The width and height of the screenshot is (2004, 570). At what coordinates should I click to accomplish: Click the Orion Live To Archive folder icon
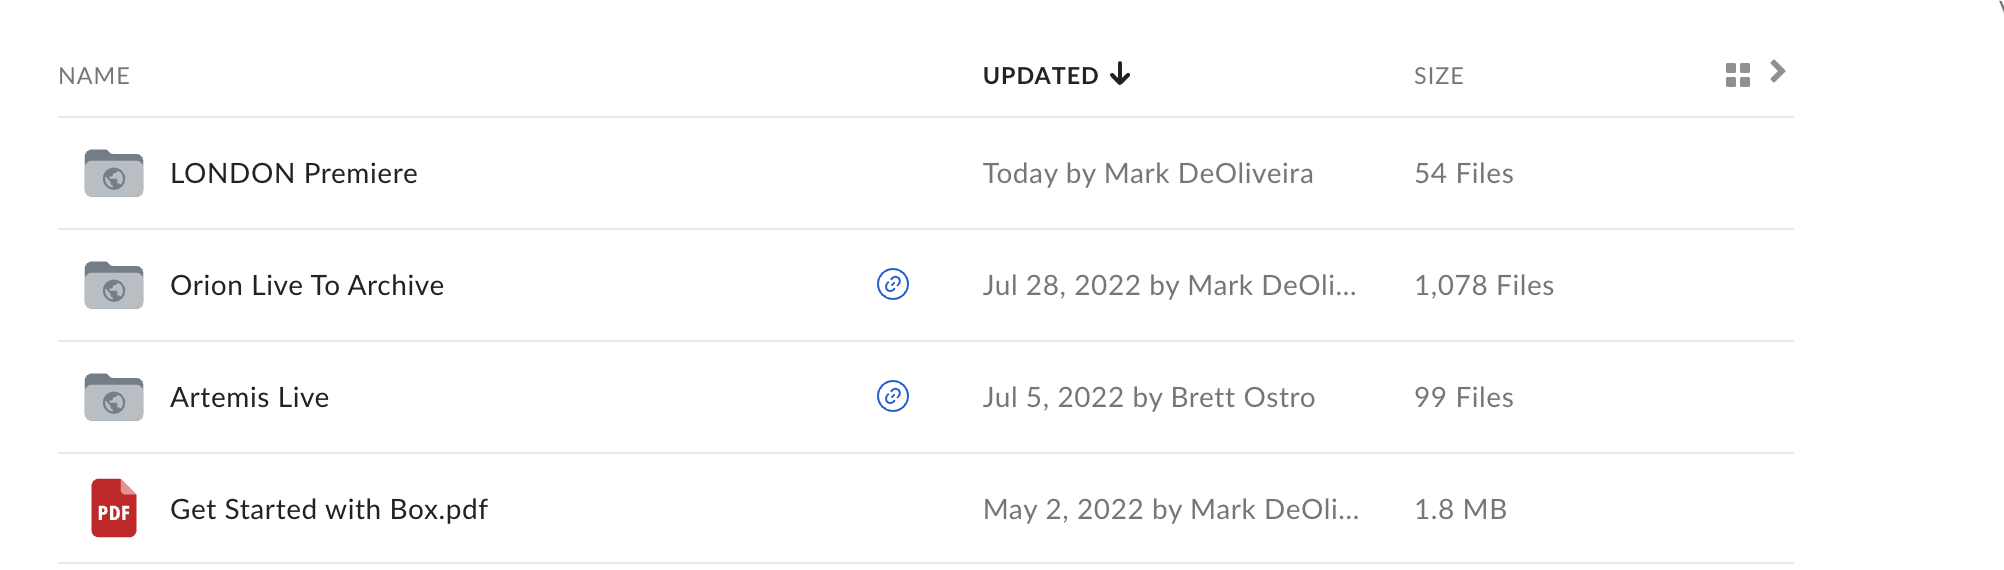pos(114,285)
